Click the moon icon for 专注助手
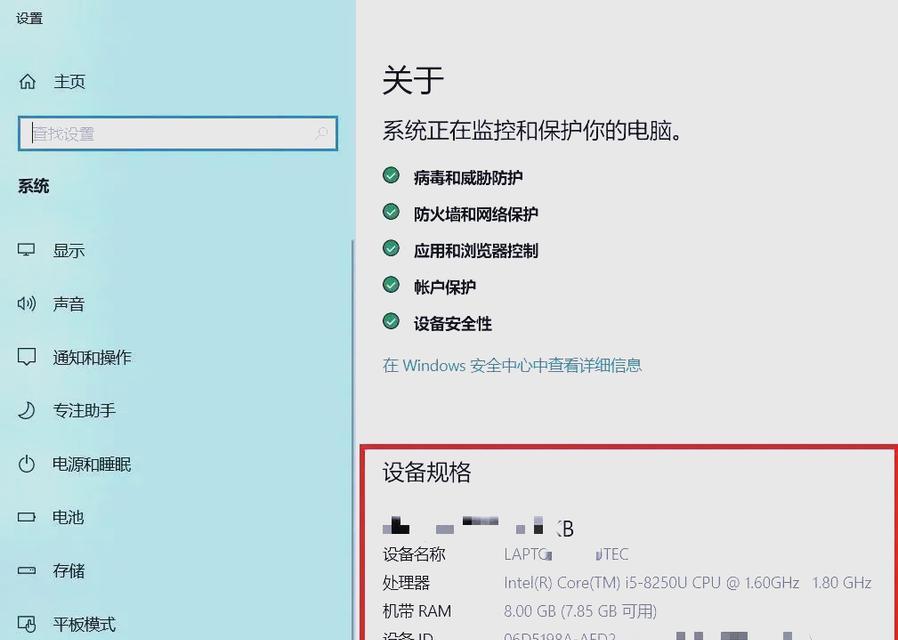898x640 pixels. click(x=27, y=410)
